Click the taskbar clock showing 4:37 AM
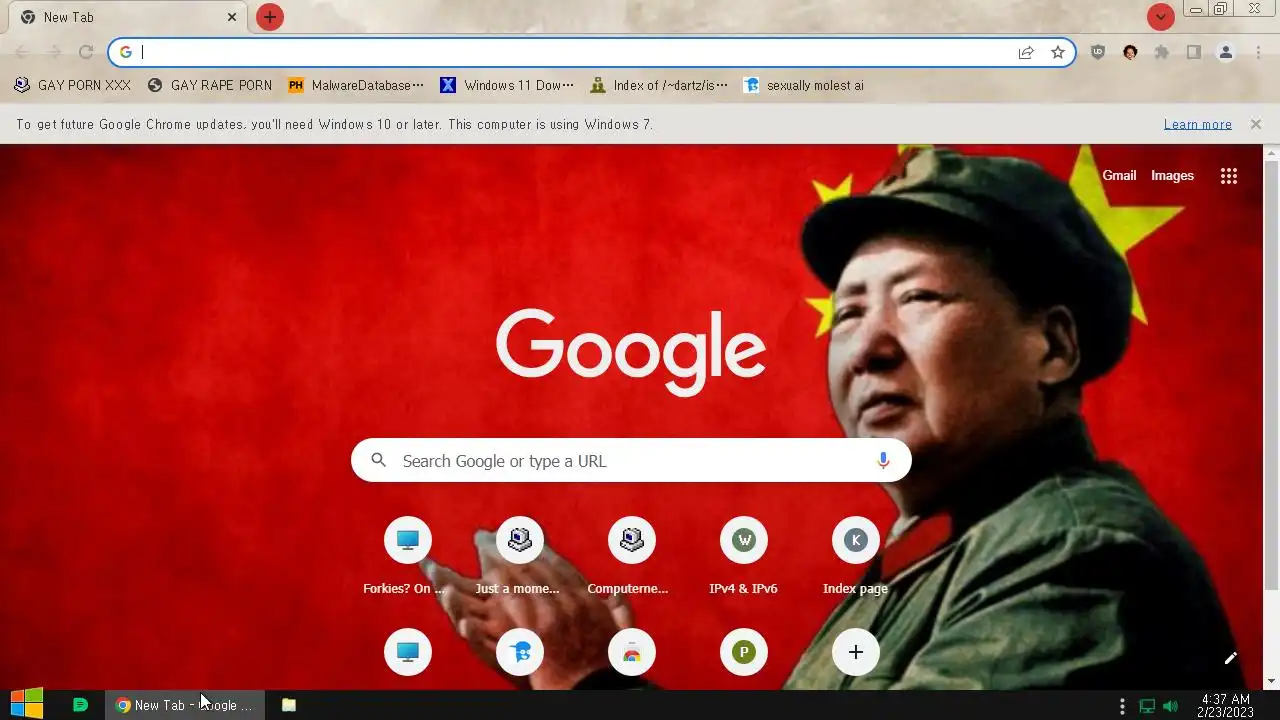This screenshot has width=1280, height=720. [x=1225, y=705]
